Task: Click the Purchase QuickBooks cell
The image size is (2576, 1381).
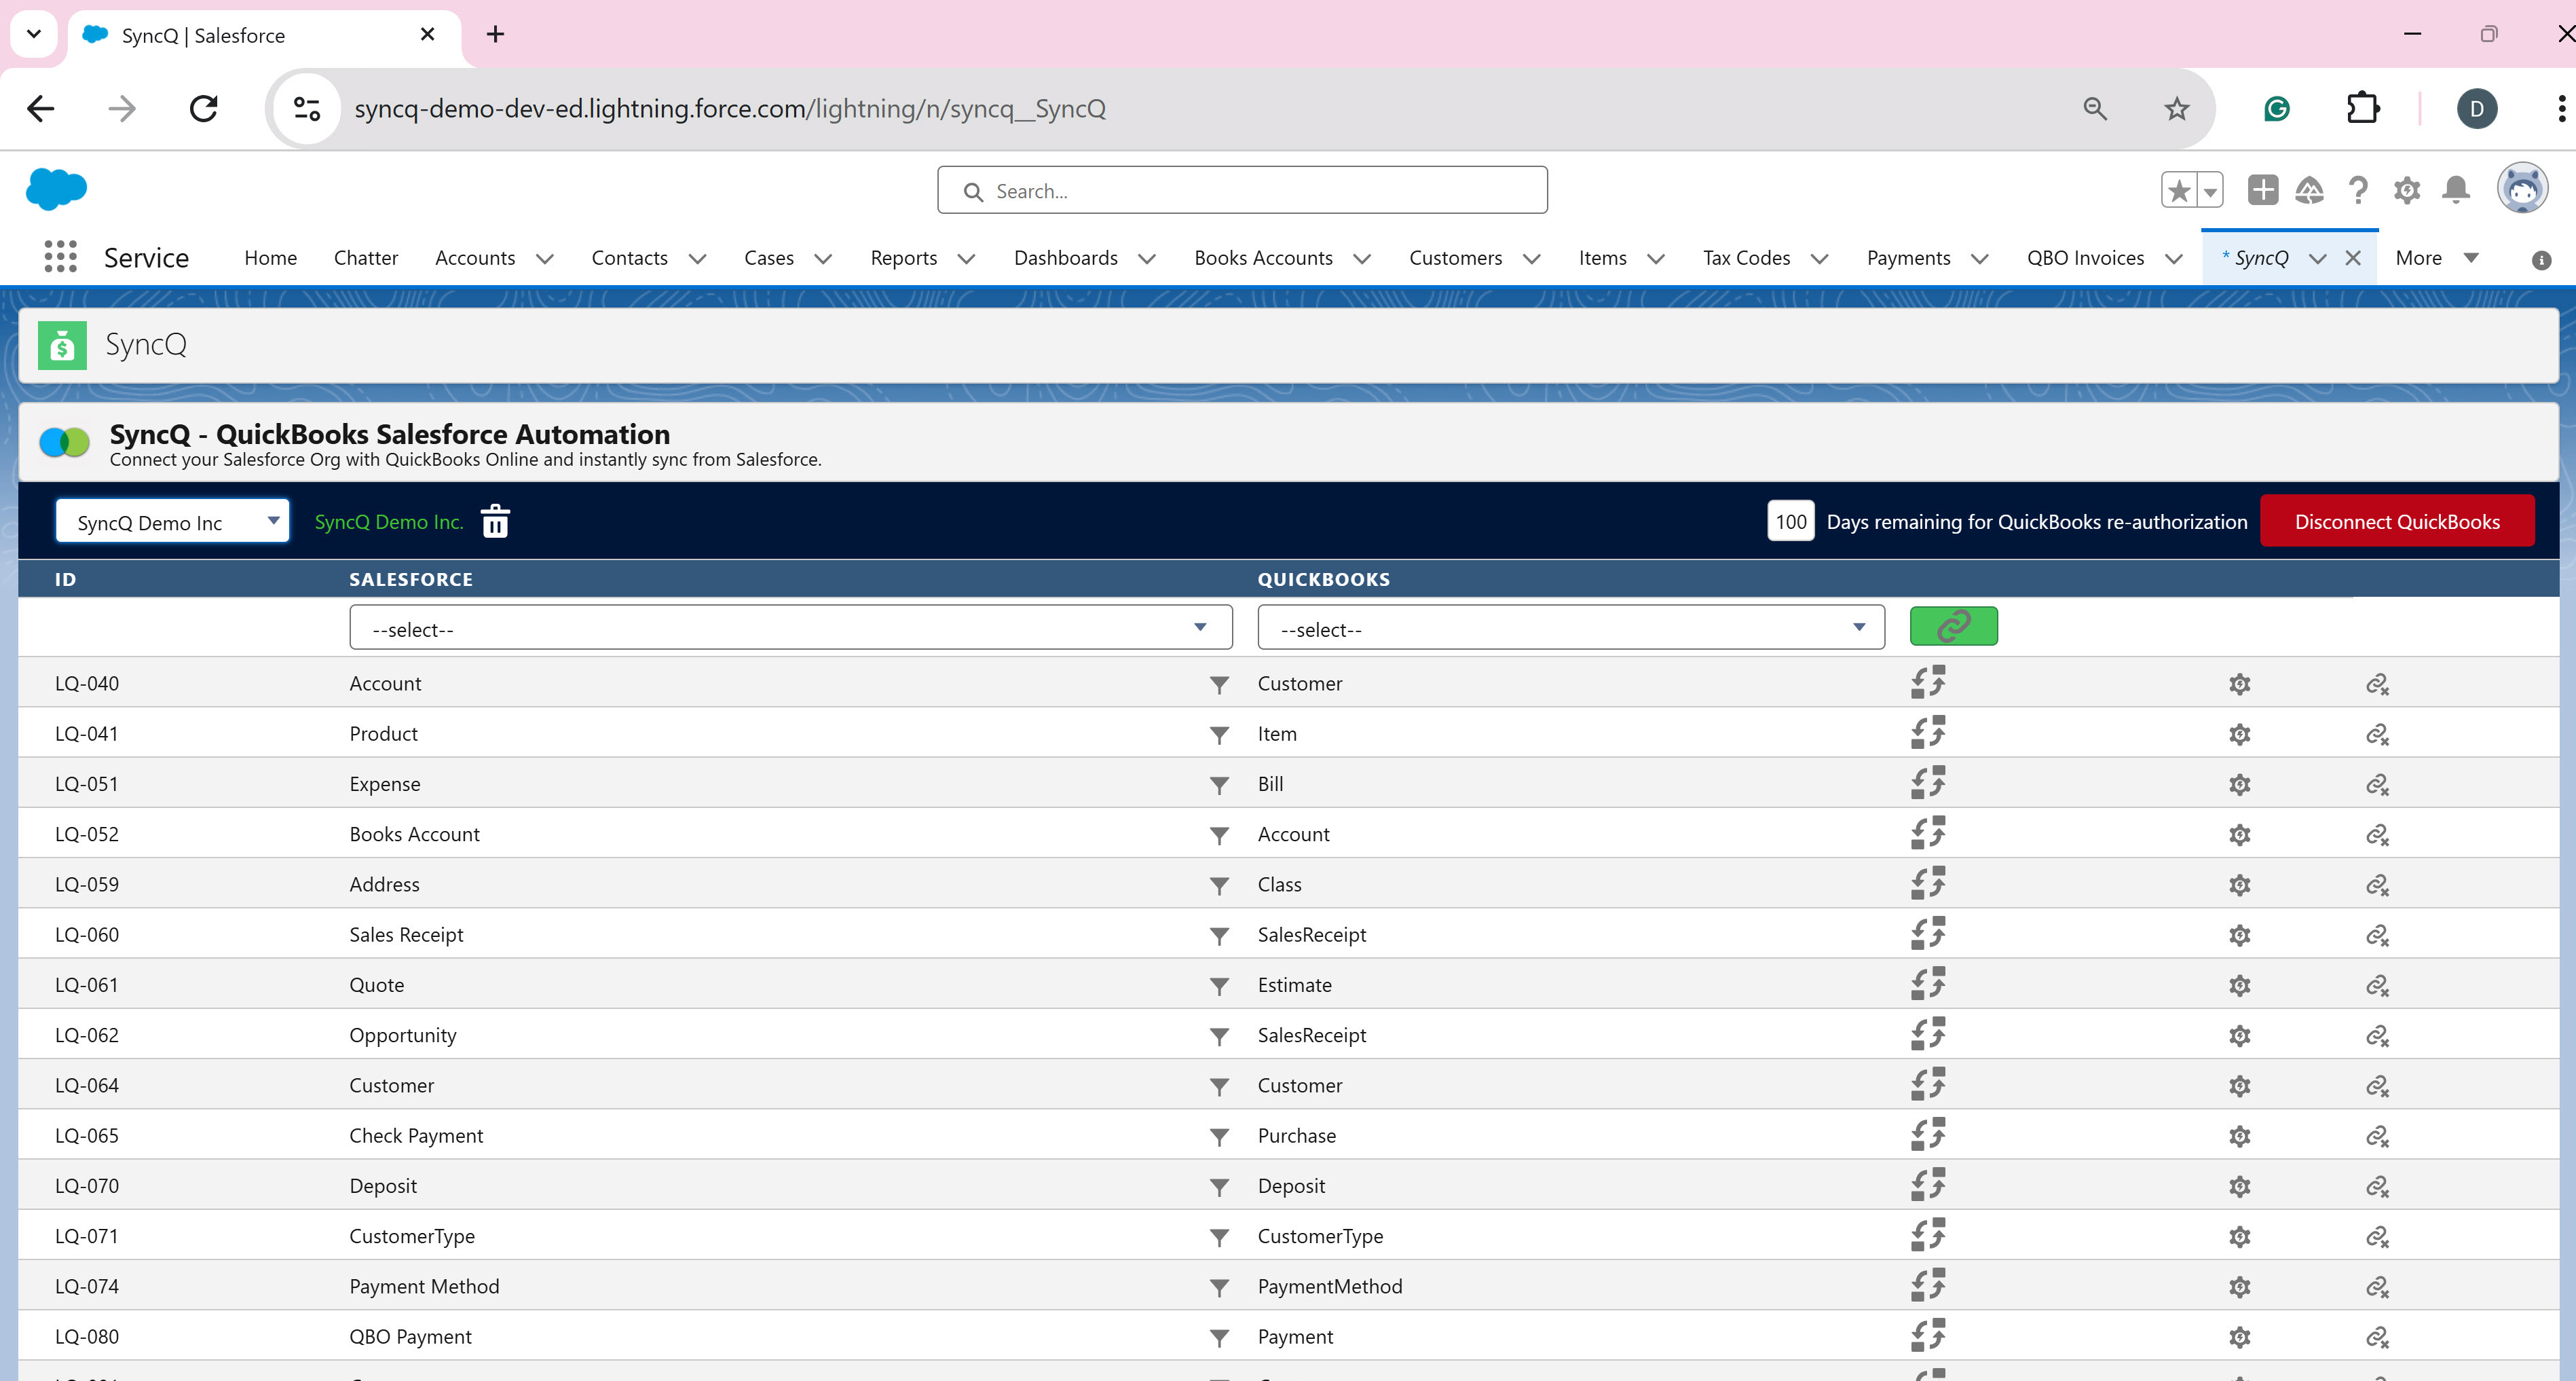Action: (1296, 1136)
